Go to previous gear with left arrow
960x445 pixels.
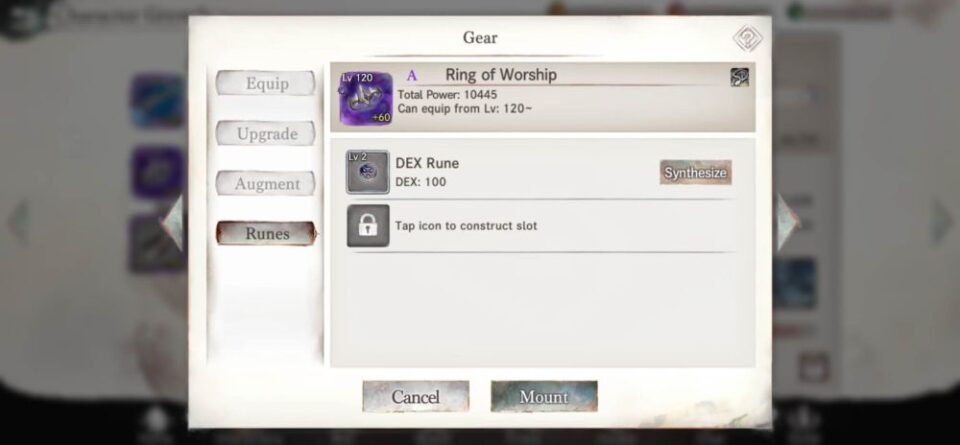coord(173,222)
